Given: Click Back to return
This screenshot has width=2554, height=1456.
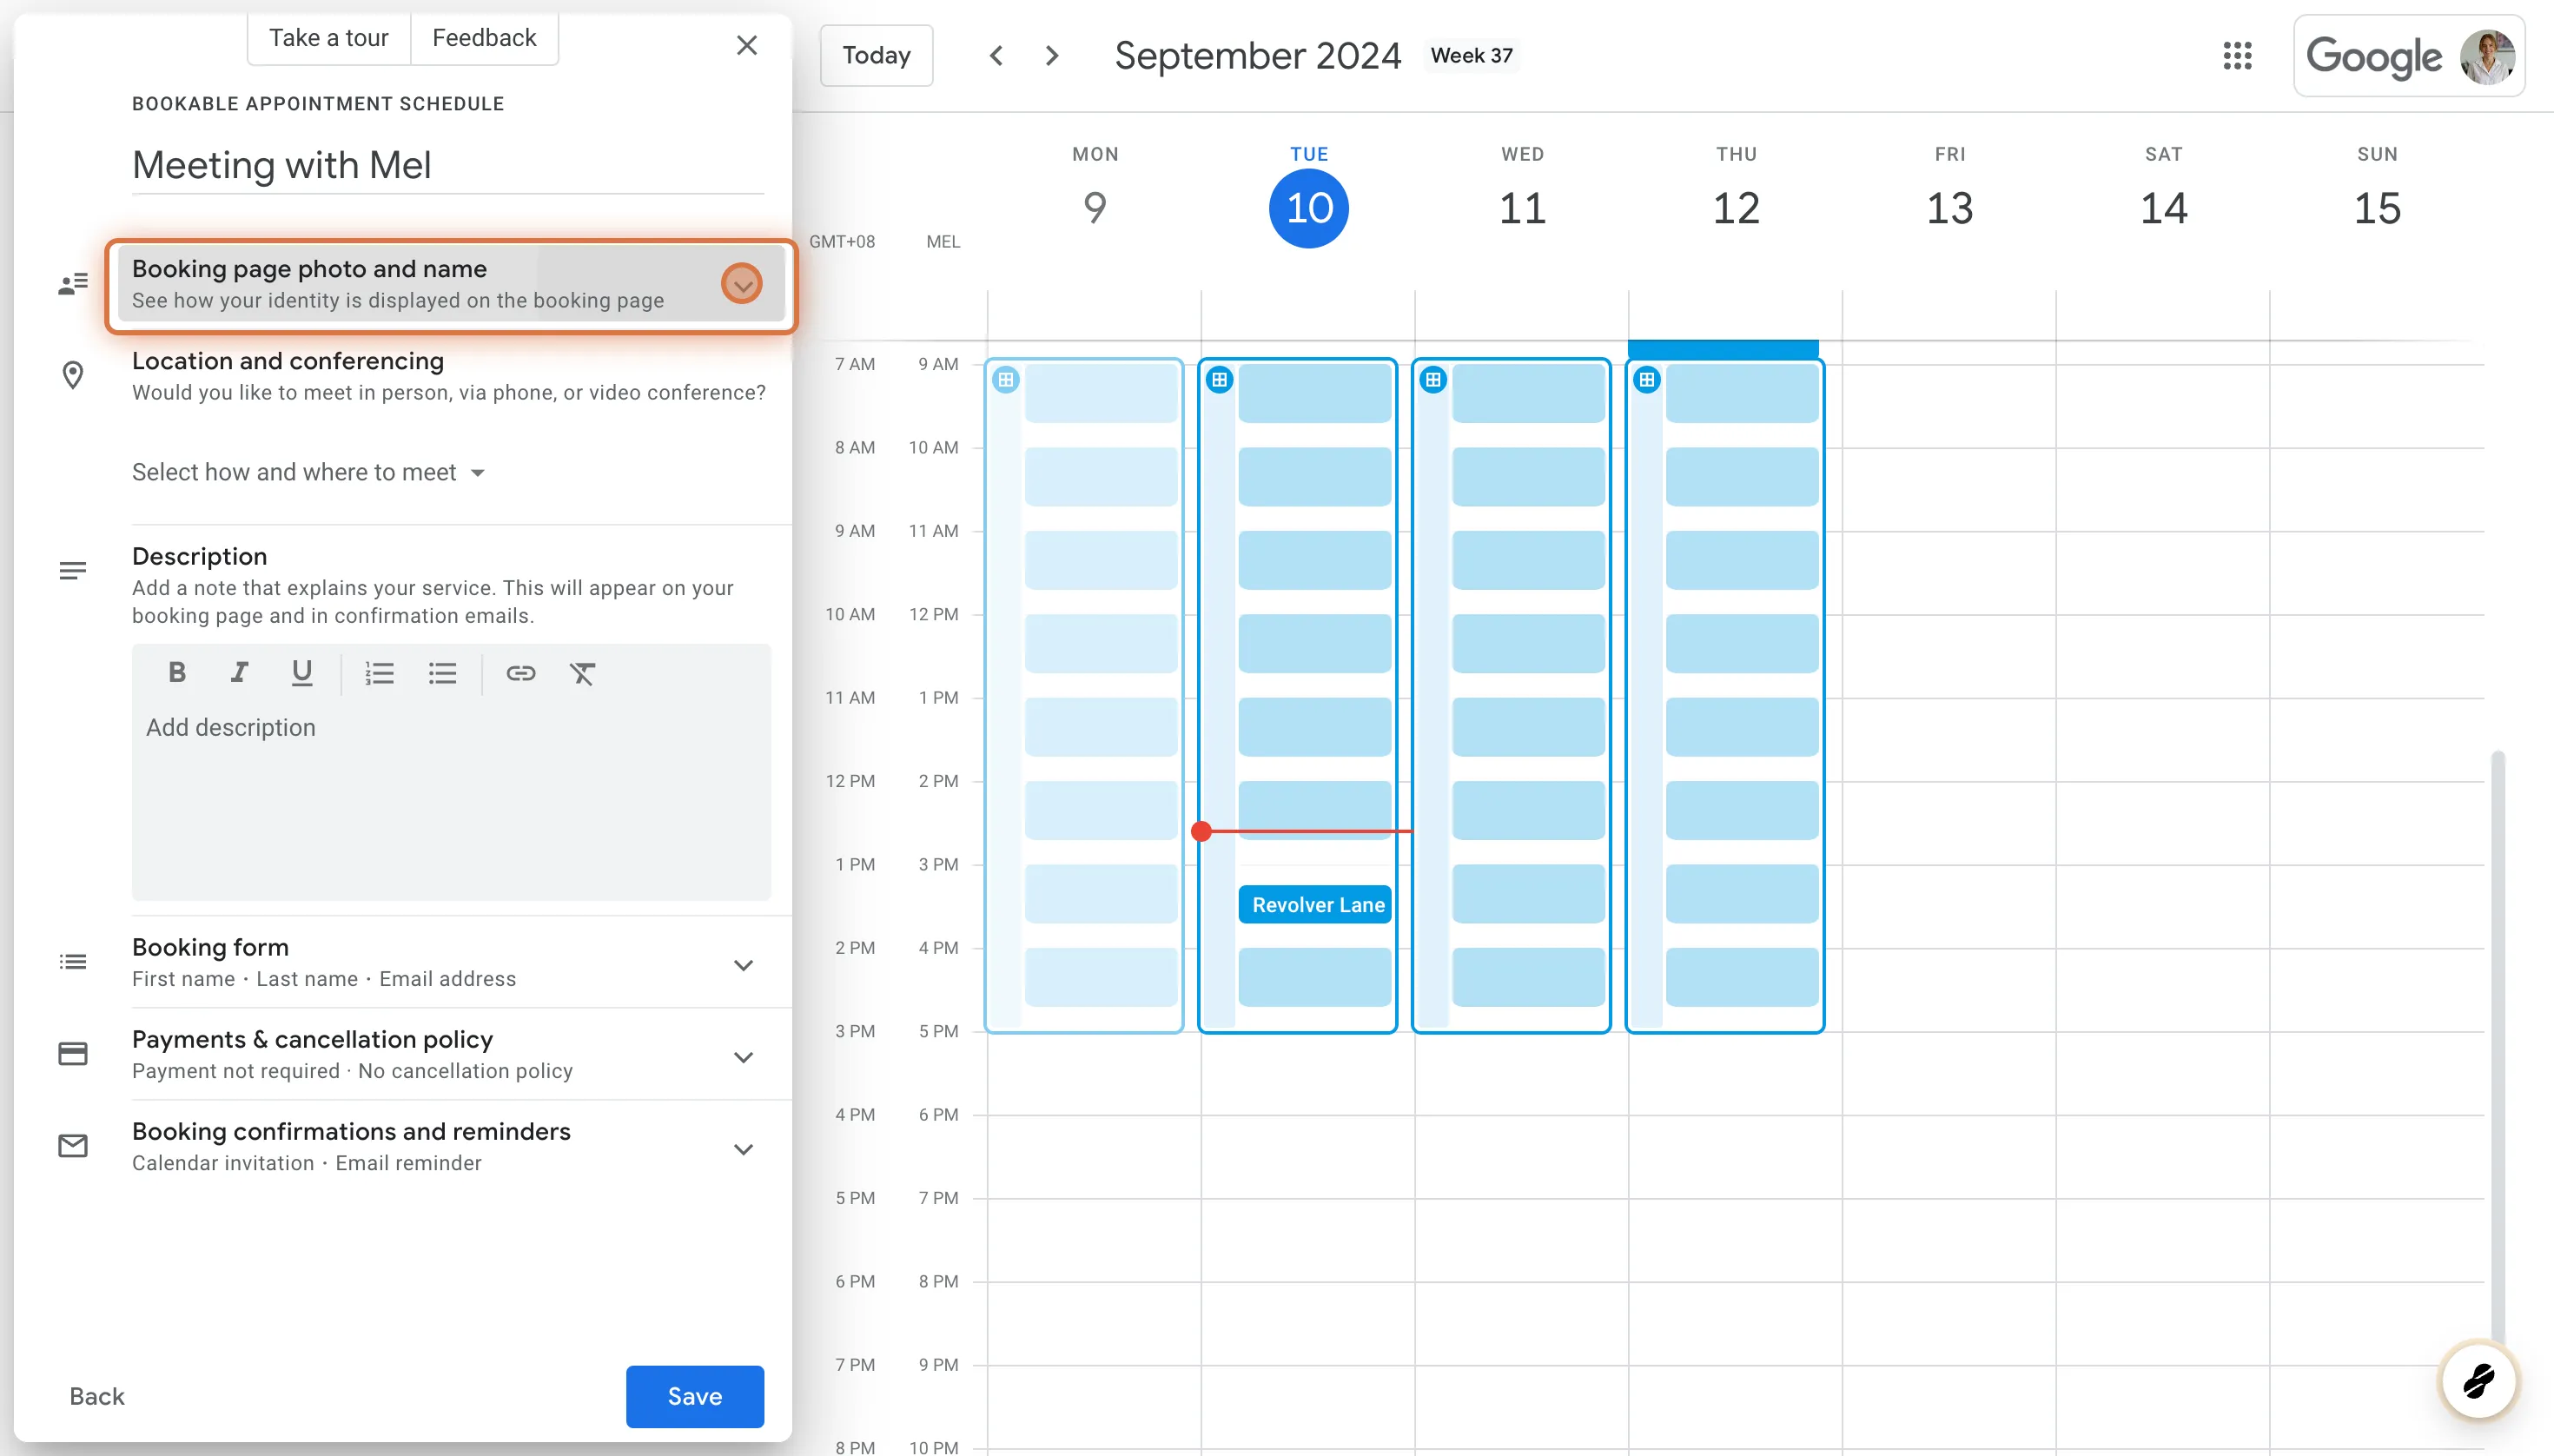Looking at the screenshot, I should click(x=96, y=1396).
